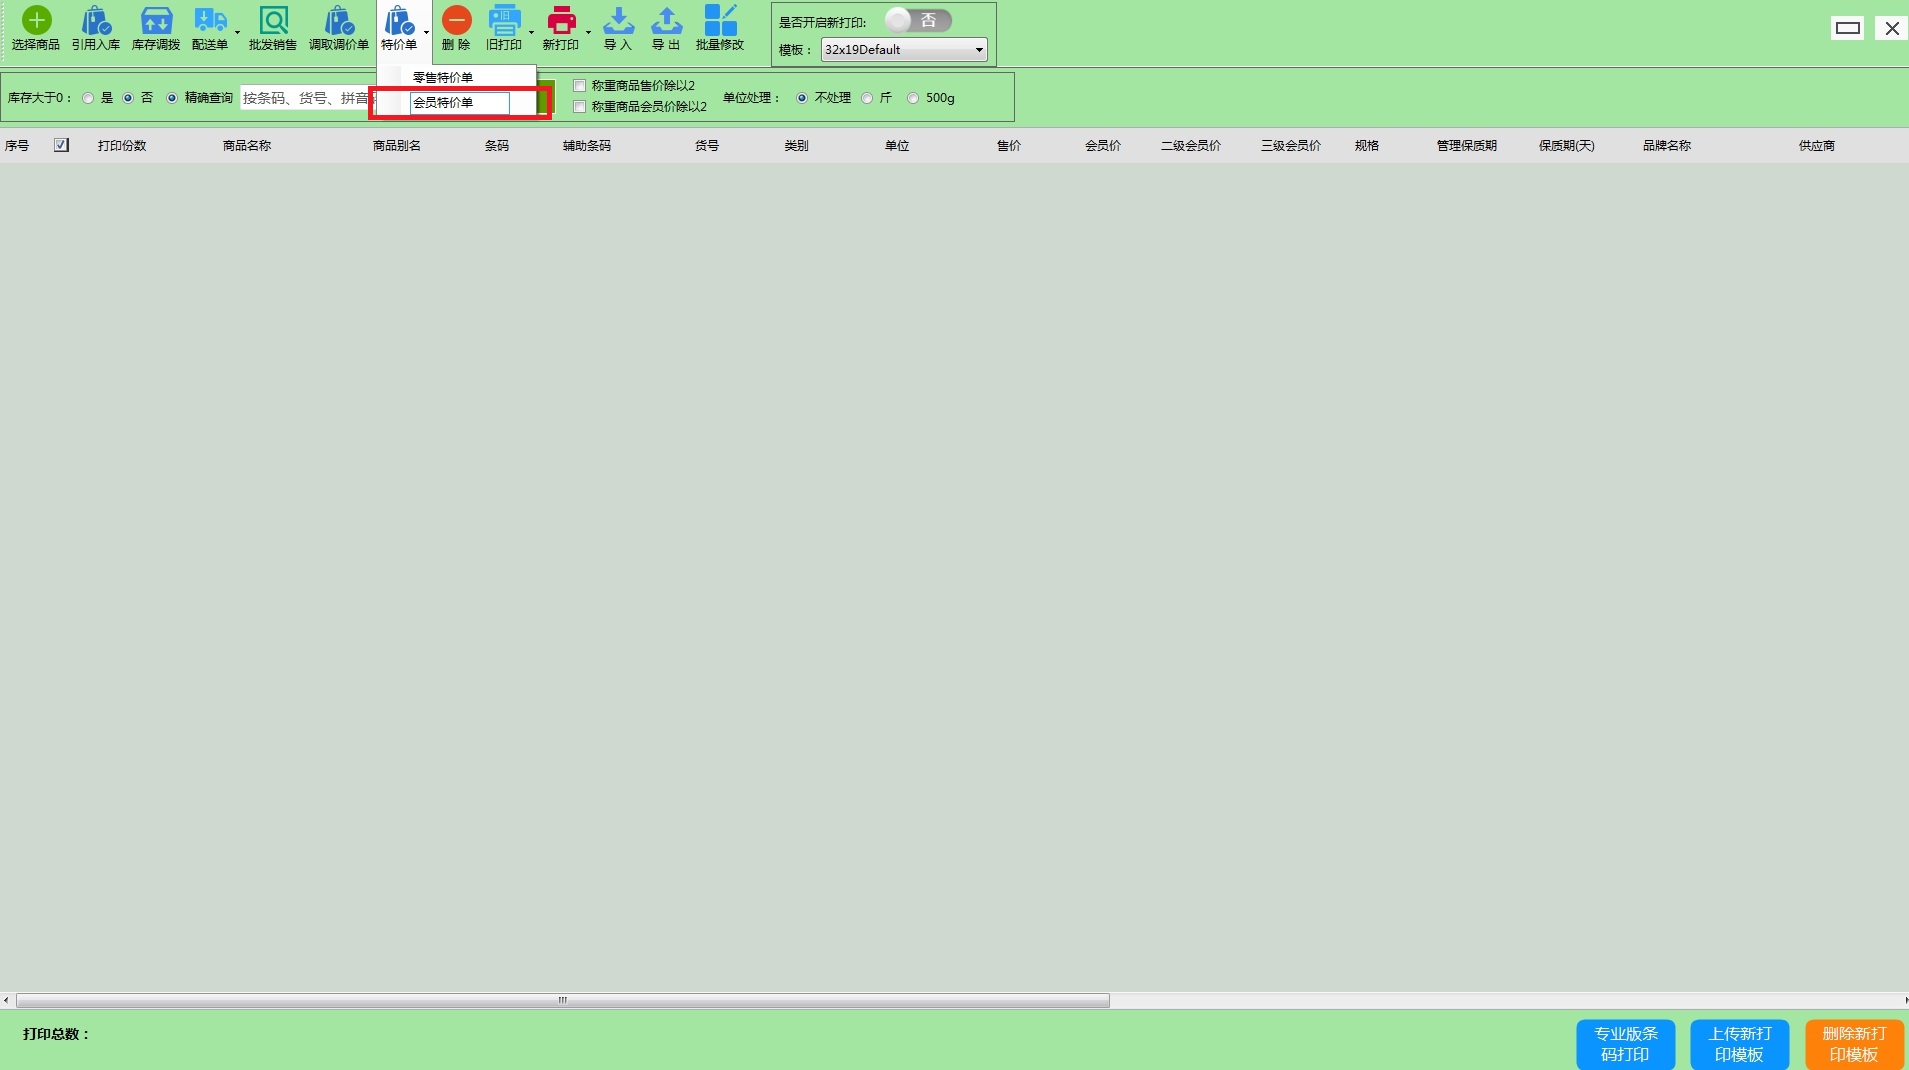Click the 库存调拨 icon
This screenshot has height=1070, width=1909.
156,21
